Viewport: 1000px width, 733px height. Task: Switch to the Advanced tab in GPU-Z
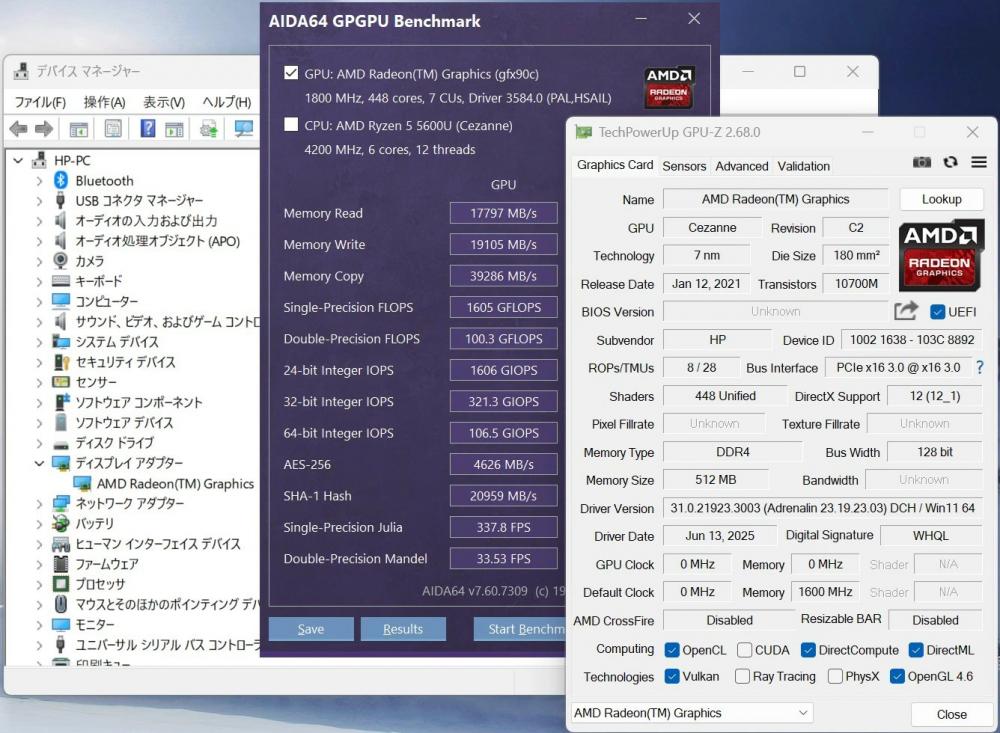coord(742,166)
